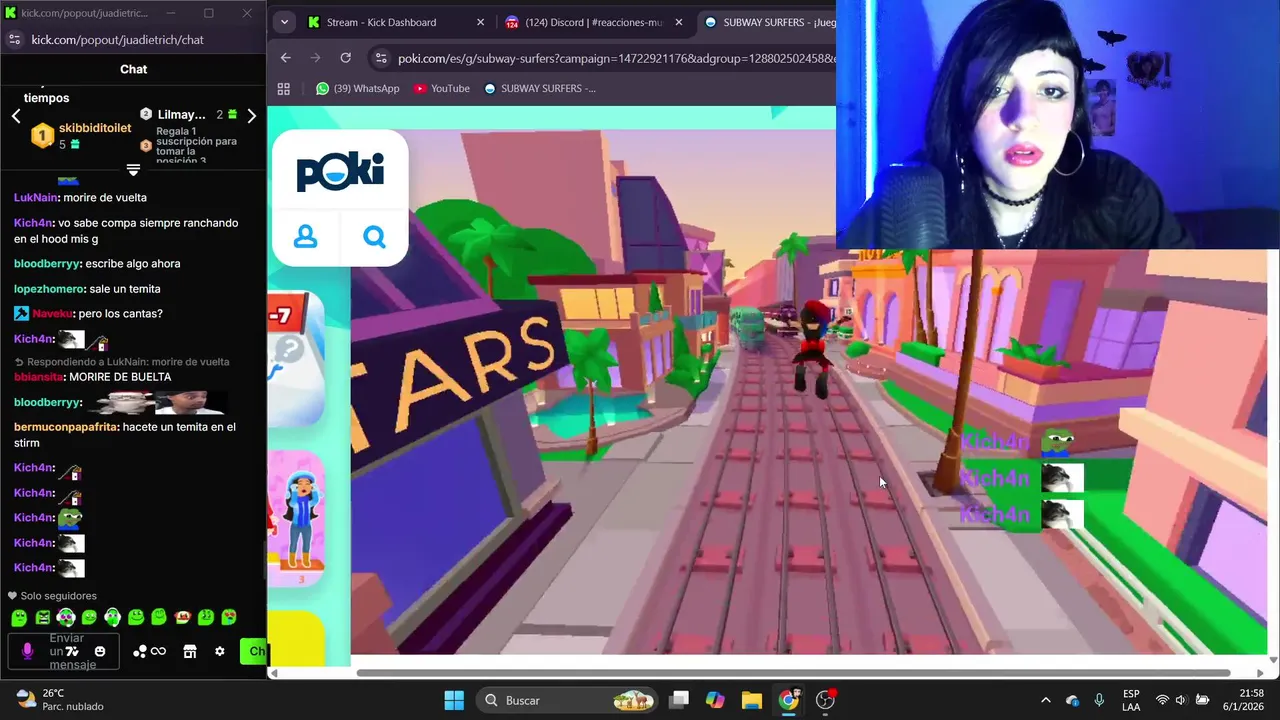Insert the last heart-eyes green emote
The width and height of the screenshot is (1280, 720).
pyautogui.click(x=229, y=618)
